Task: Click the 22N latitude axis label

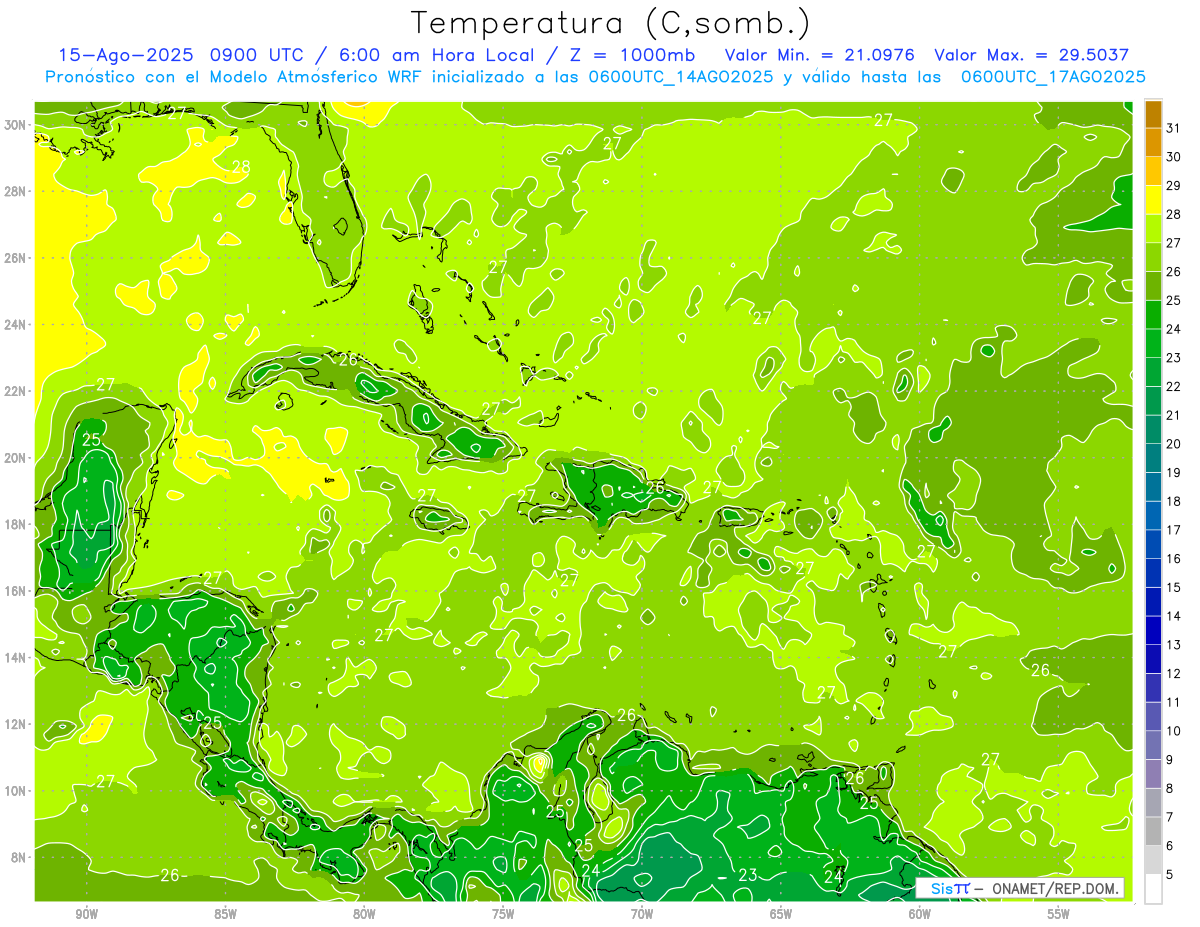Action: click(15, 391)
